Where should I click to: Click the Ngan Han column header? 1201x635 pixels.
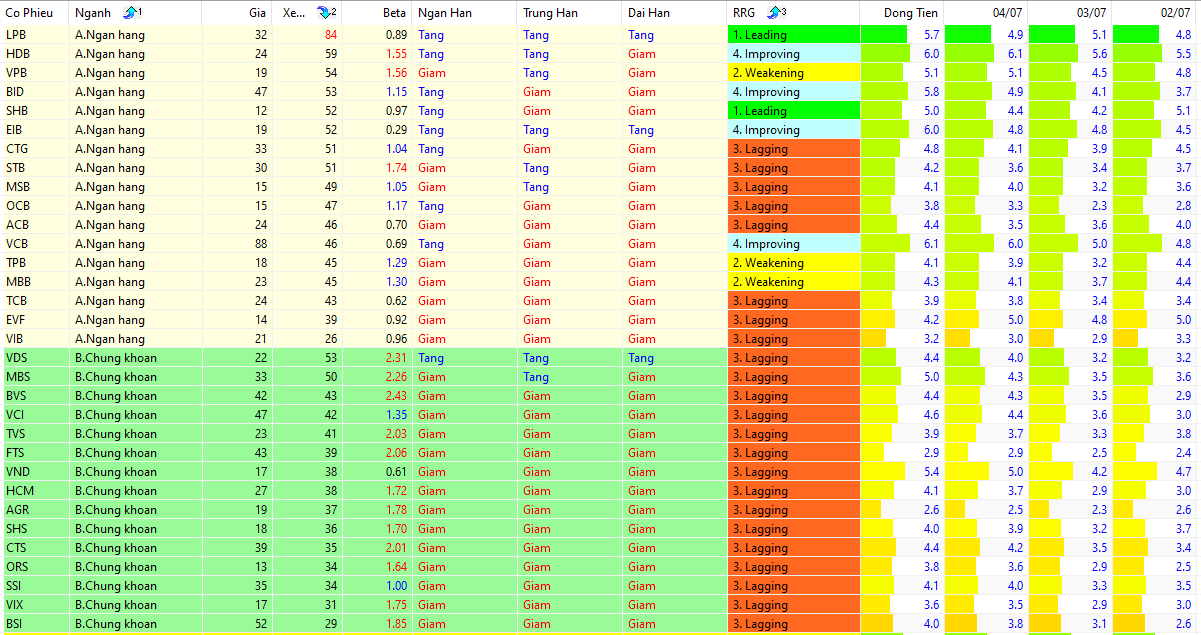pyautogui.click(x=464, y=13)
